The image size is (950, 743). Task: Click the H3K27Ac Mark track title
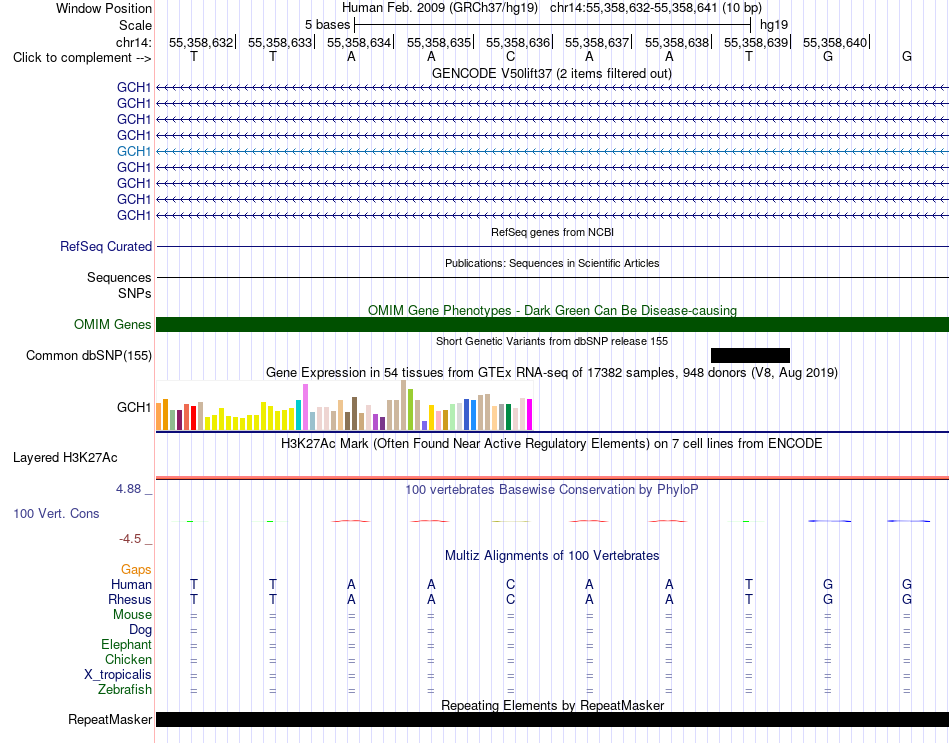tap(552, 444)
